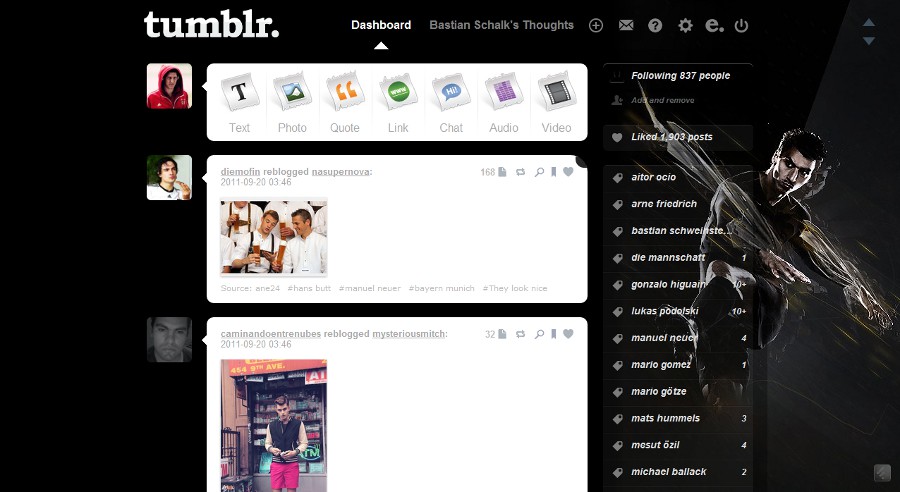Open the help question mark icon
This screenshot has width=900, height=492.
pos(655,25)
